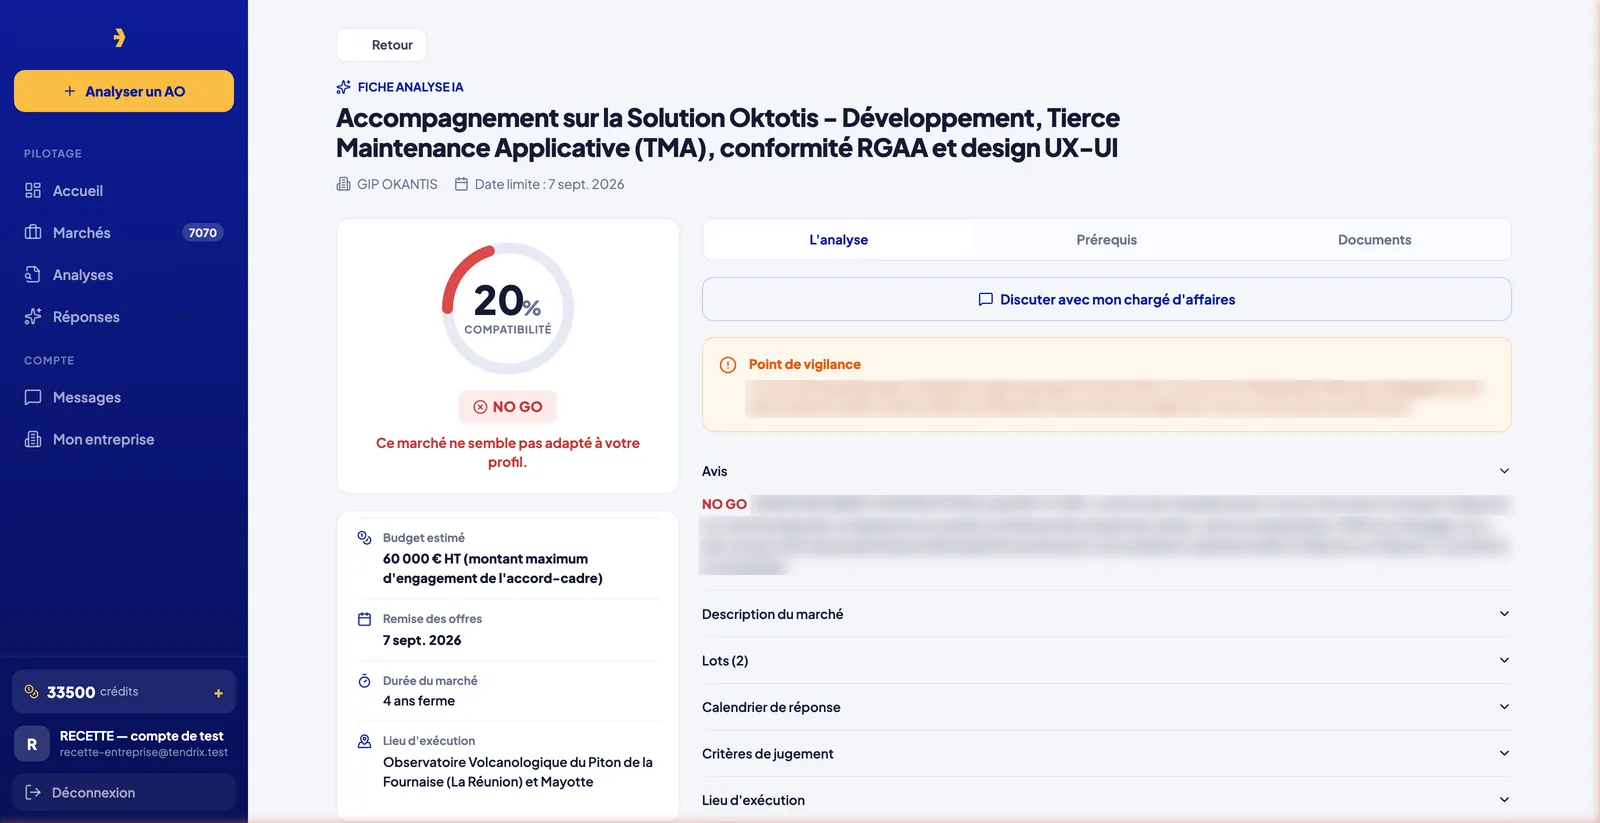Screen dimensions: 1600x823
Task: Click the R account avatar
Action: (32, 744)
